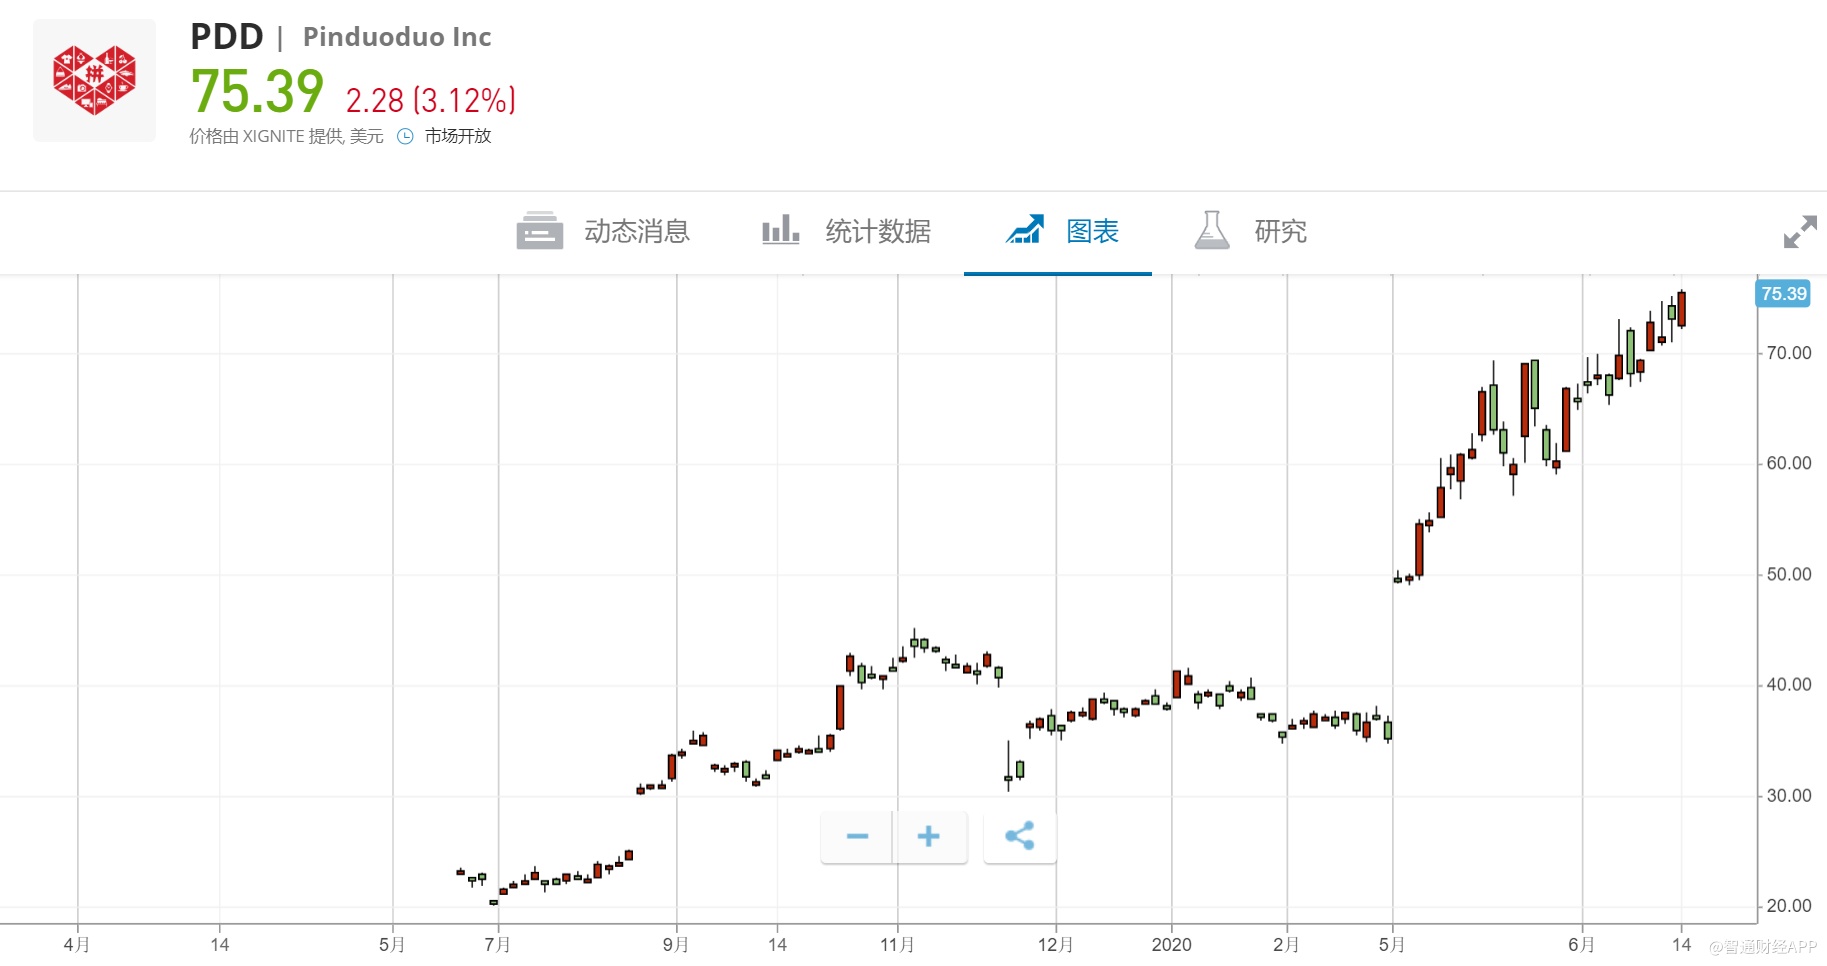Click the research flask icon
1827x966 pixels.
[x=1212, y=230]
